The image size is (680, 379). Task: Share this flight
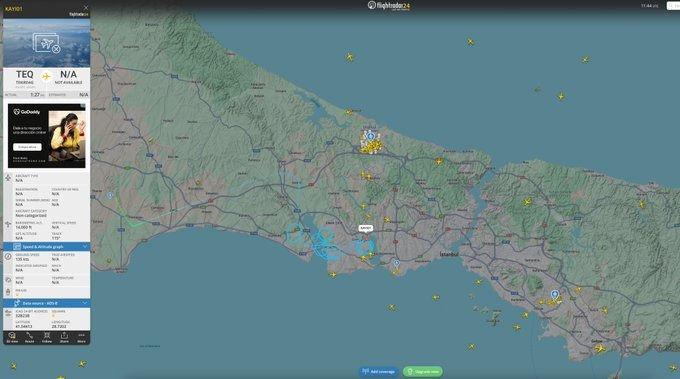(64, 337)
